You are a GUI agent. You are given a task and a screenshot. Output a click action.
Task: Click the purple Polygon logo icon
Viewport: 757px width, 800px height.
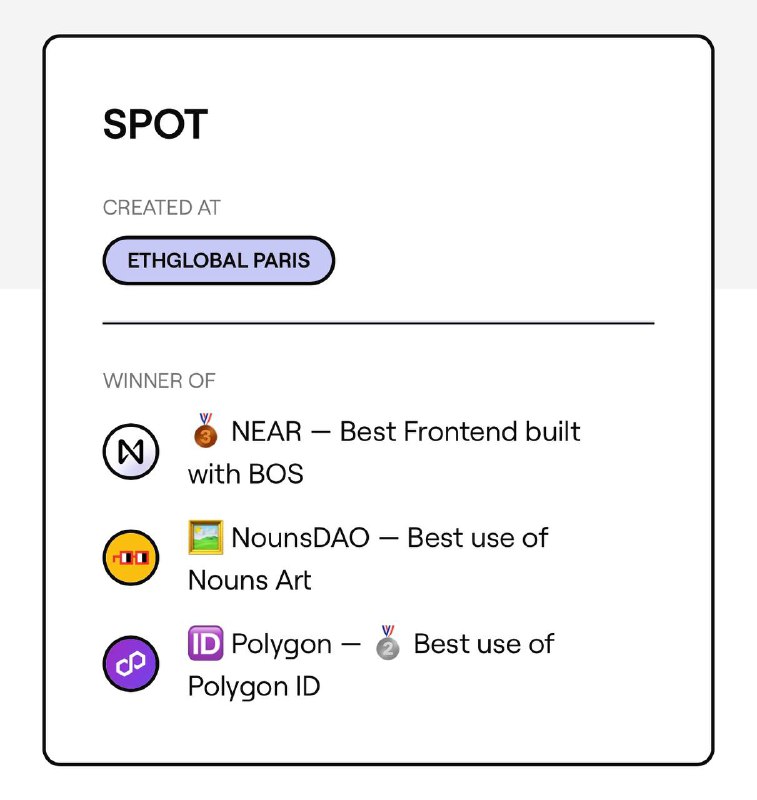(x=131, y=664)
